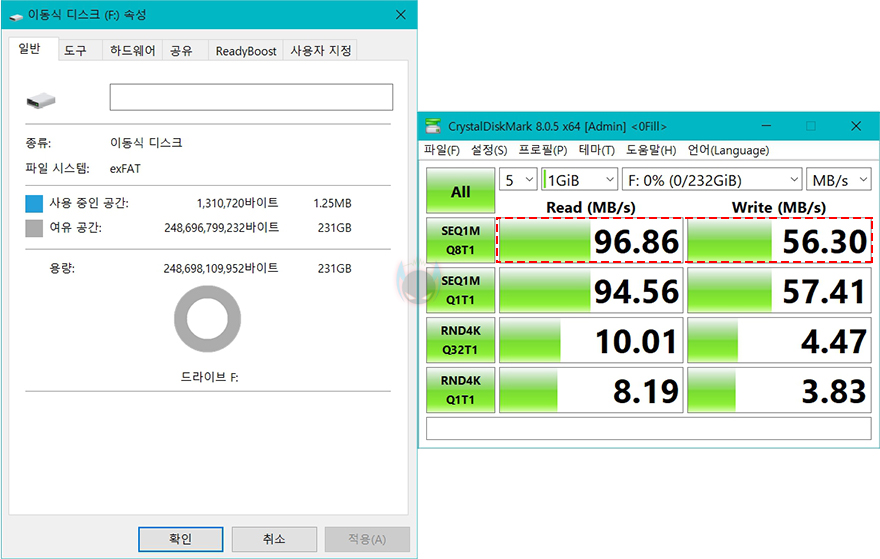Viewport: 880px width, 559px height.
Task: Click the Read (MB/s) column header
Action: pos(591,207)
